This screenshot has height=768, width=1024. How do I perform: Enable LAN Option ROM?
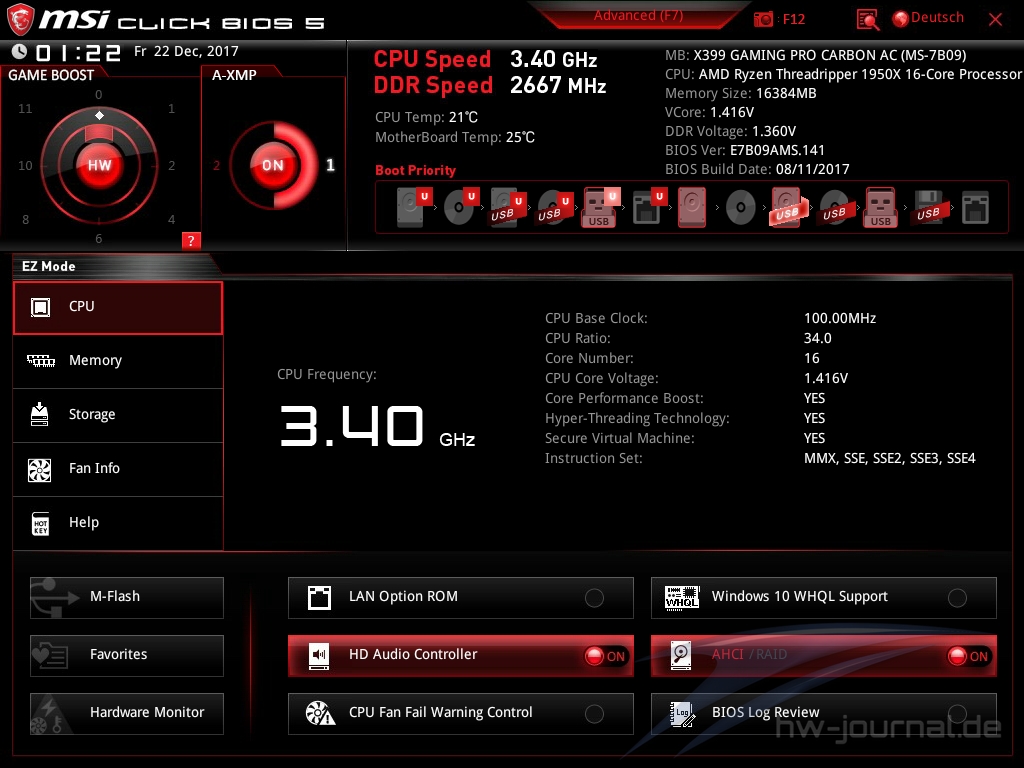pos(595,597)
